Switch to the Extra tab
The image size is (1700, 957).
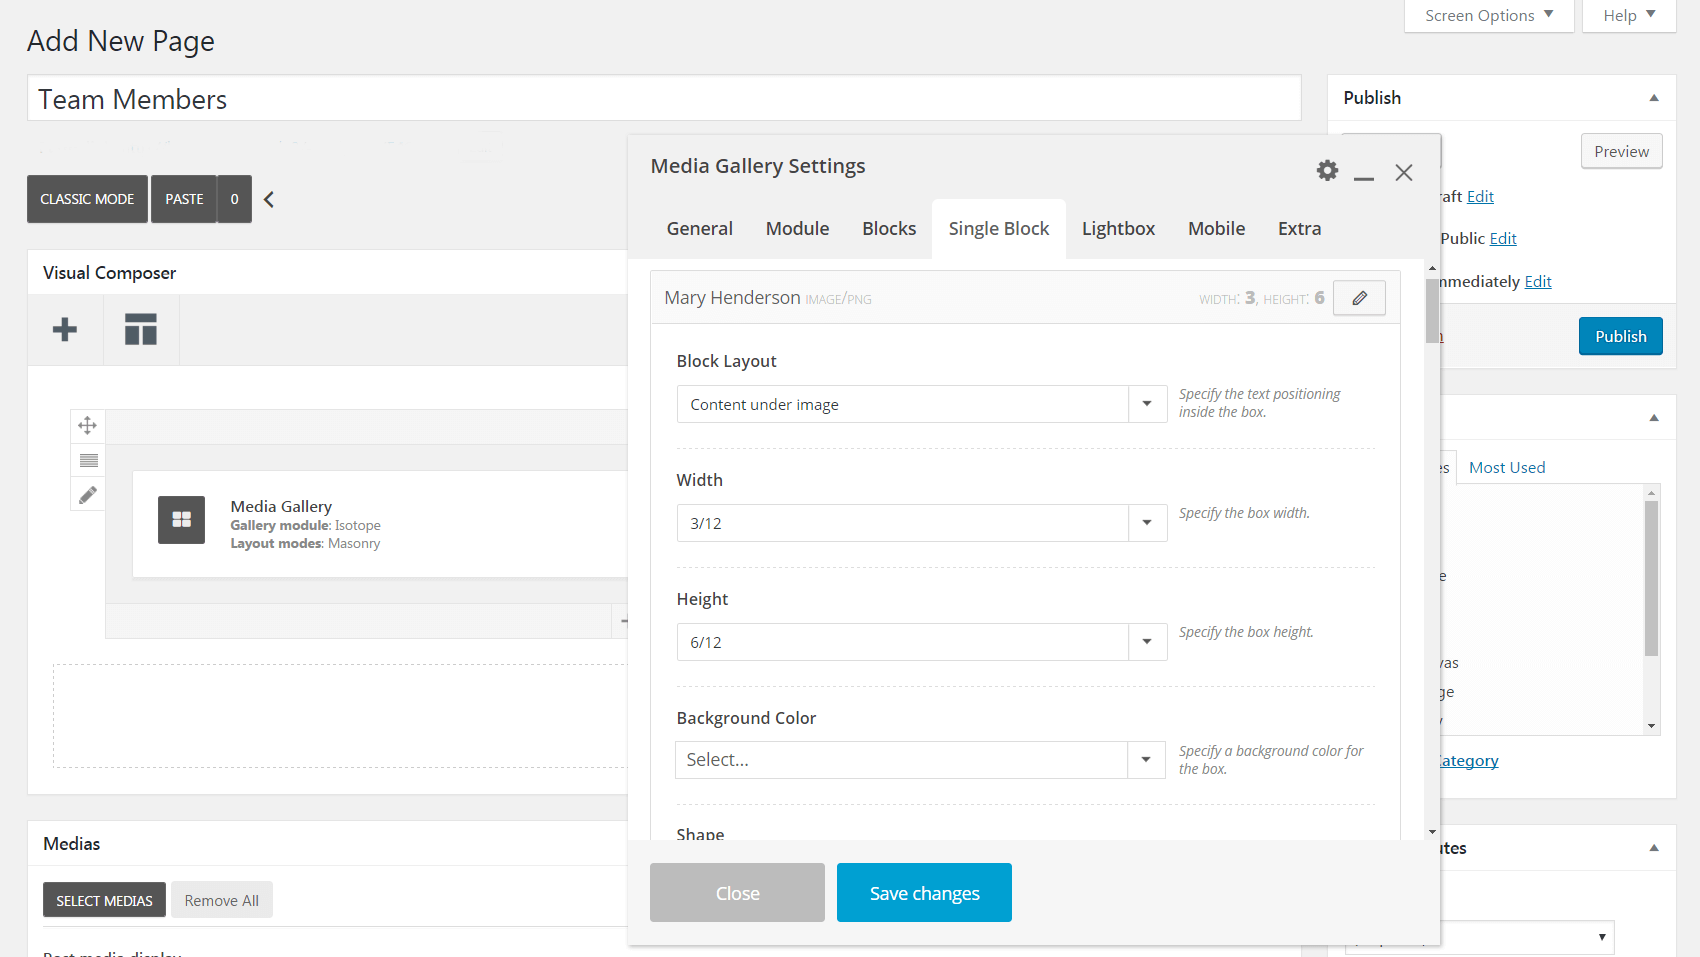pos(1299,229)
